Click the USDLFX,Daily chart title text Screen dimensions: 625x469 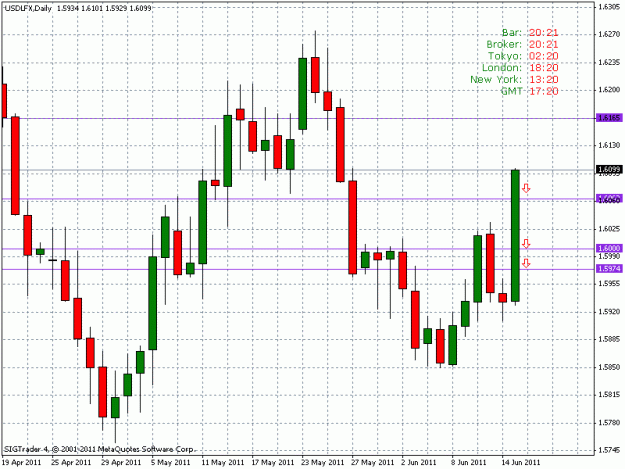point(28,8)
